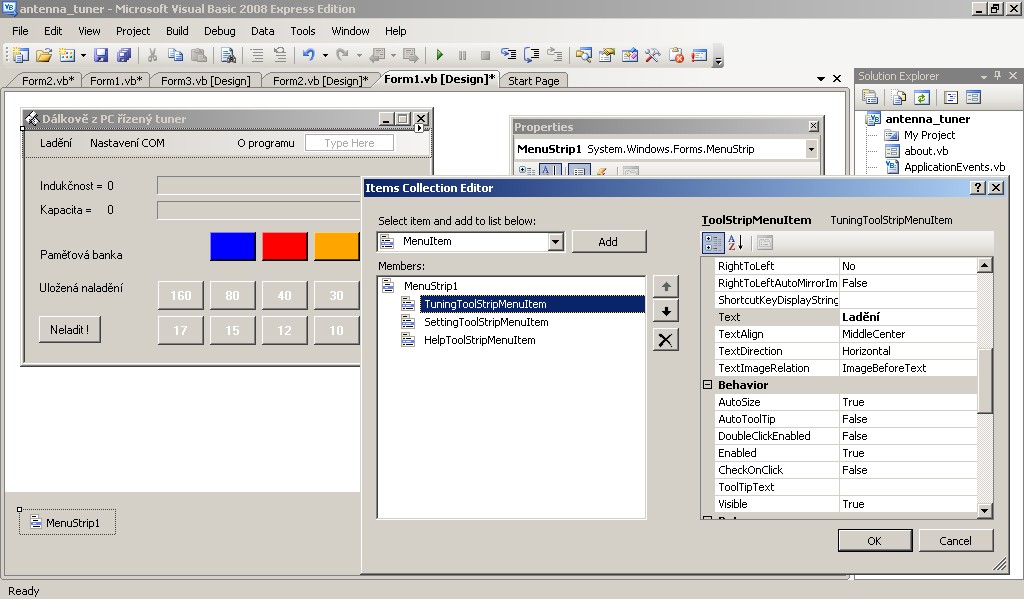Click the Save All toolbar icon
The height and width of the screenshot is (600, 1024).
tap(123, 56)
